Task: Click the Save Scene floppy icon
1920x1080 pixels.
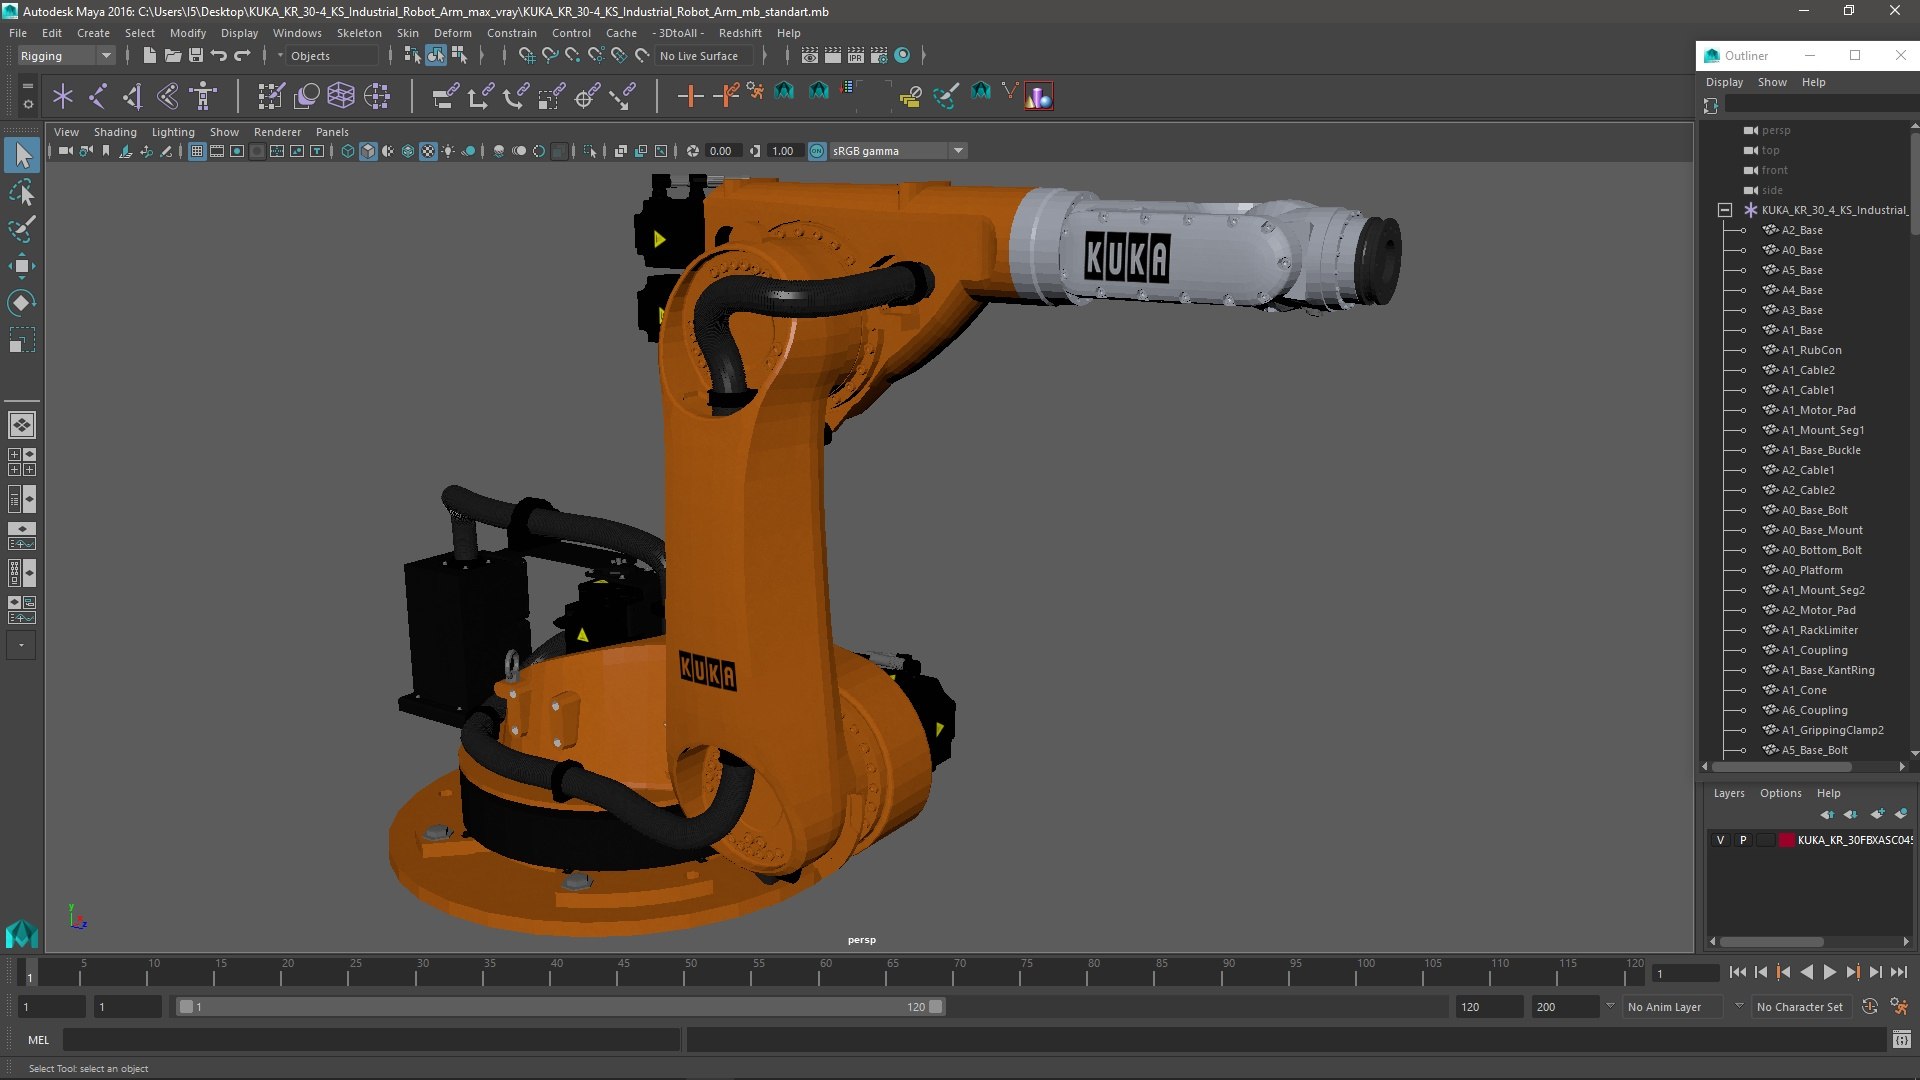Action: tap(196, 56)
